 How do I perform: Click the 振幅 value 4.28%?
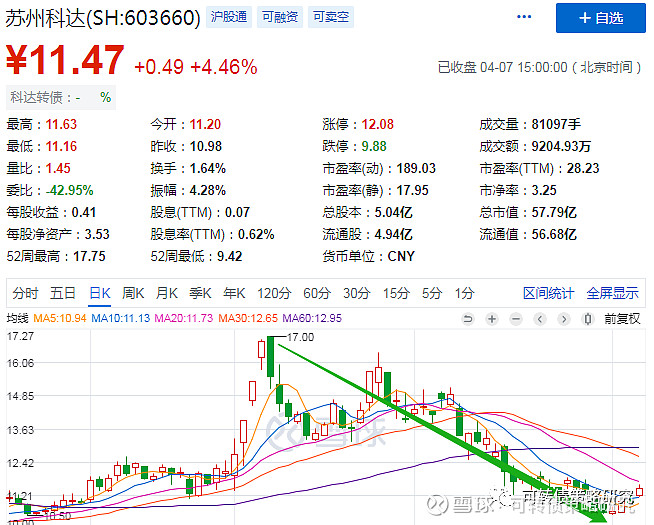tap(208, 191)
